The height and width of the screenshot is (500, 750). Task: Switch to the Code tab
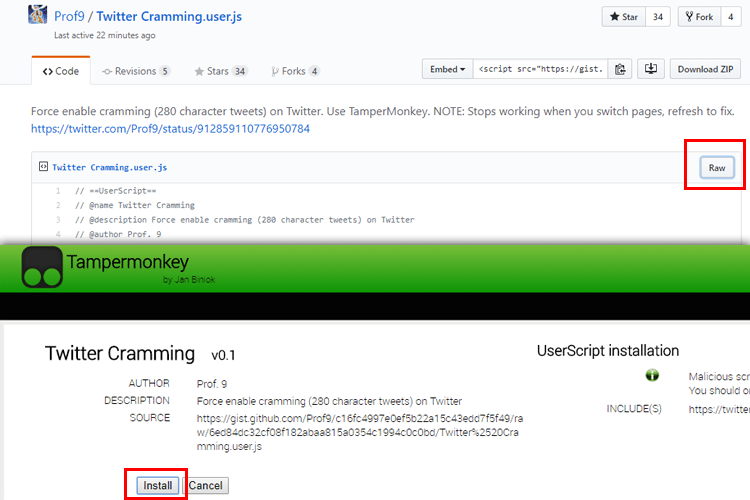pyautogui.click(x=61, y=71)
